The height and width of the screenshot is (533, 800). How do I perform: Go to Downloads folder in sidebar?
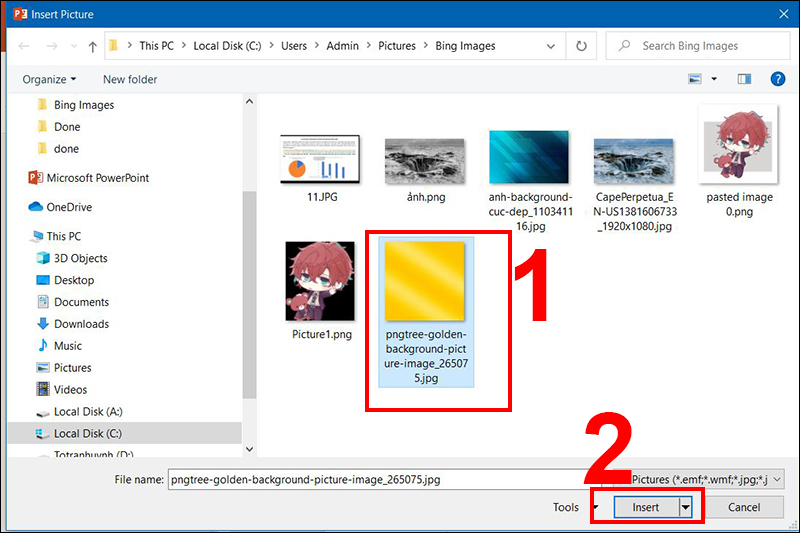[x=81, y=324]
